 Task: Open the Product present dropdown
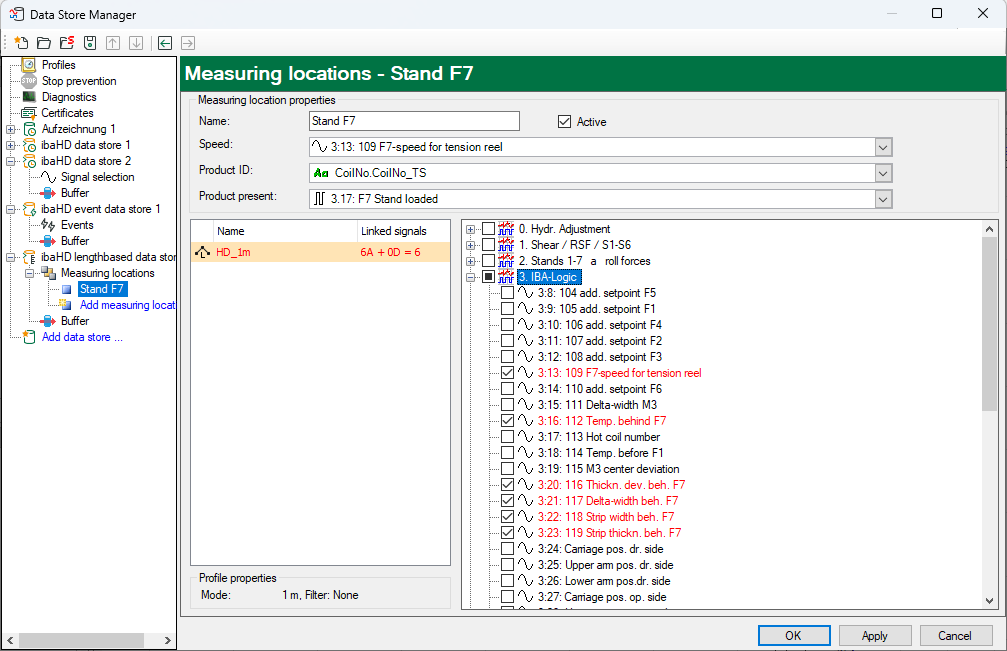point(883,199)
